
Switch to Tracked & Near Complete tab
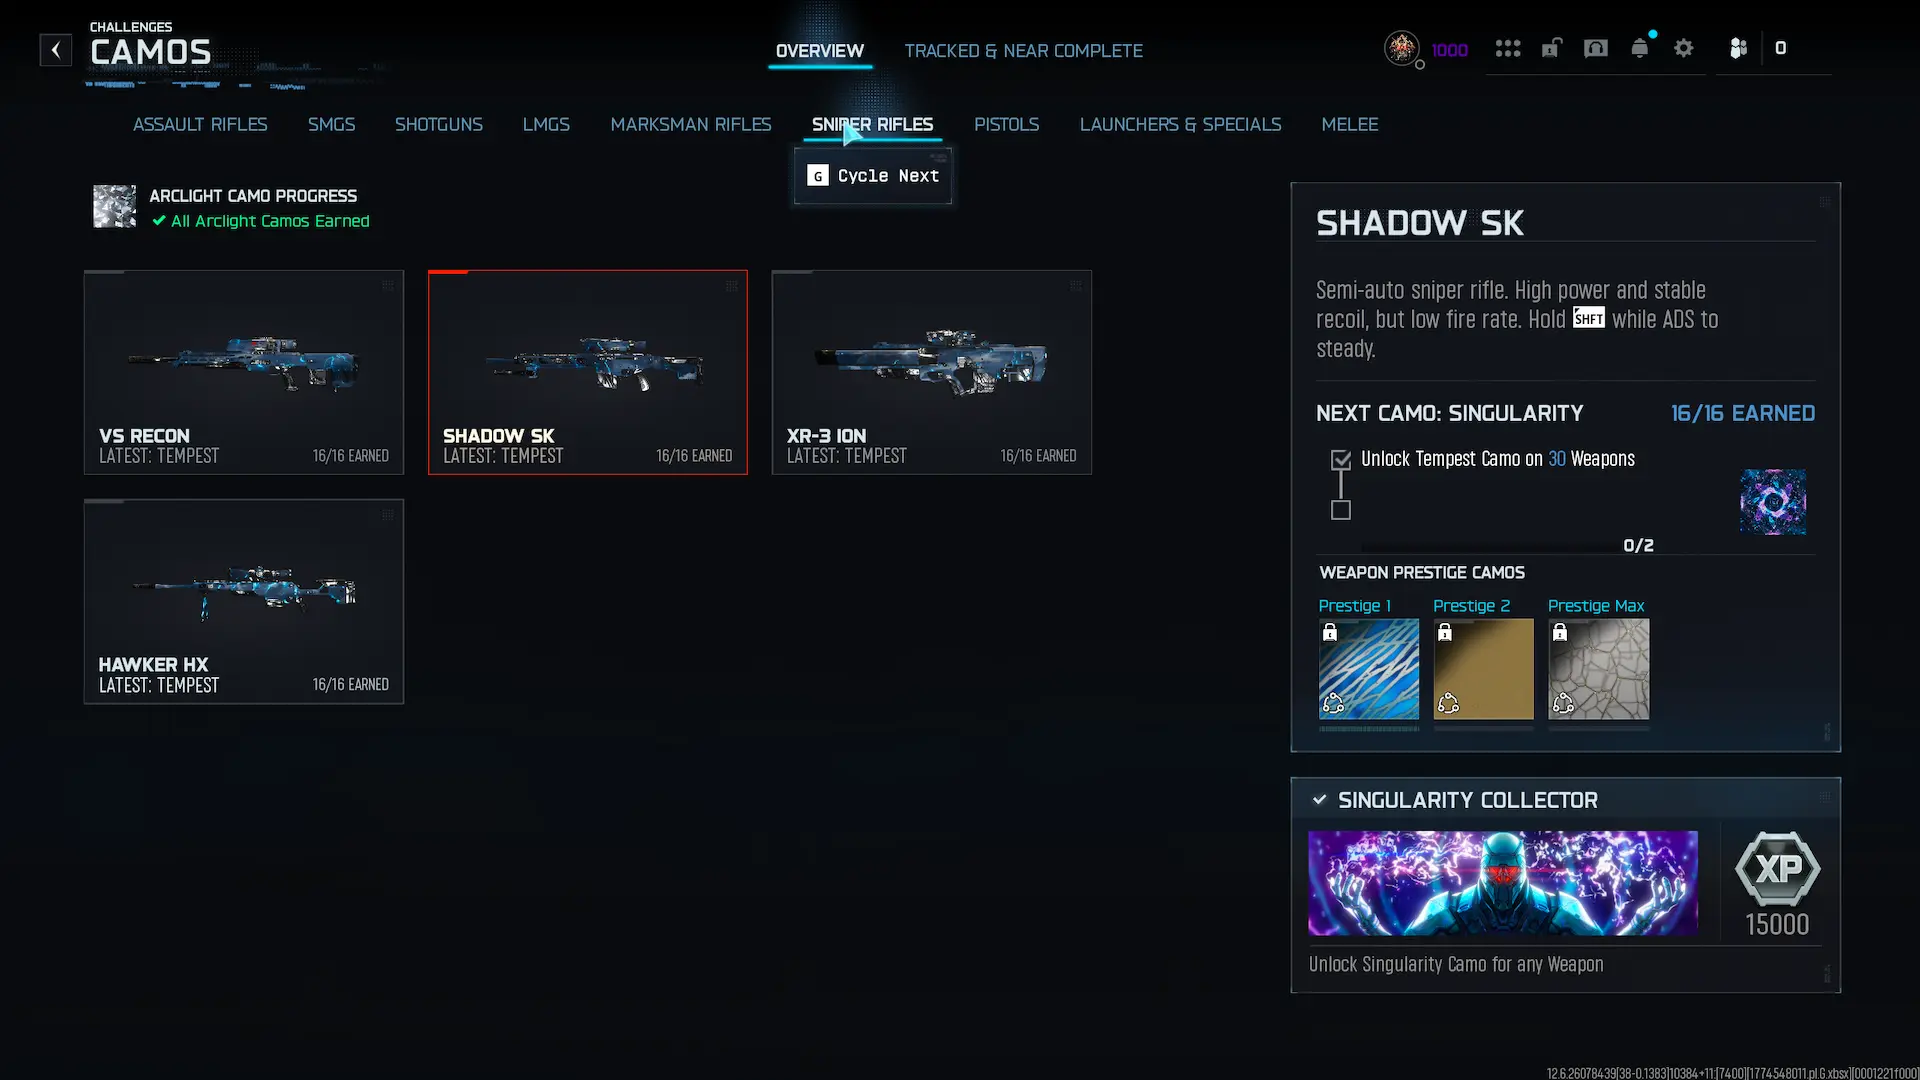click(1023, 51)
